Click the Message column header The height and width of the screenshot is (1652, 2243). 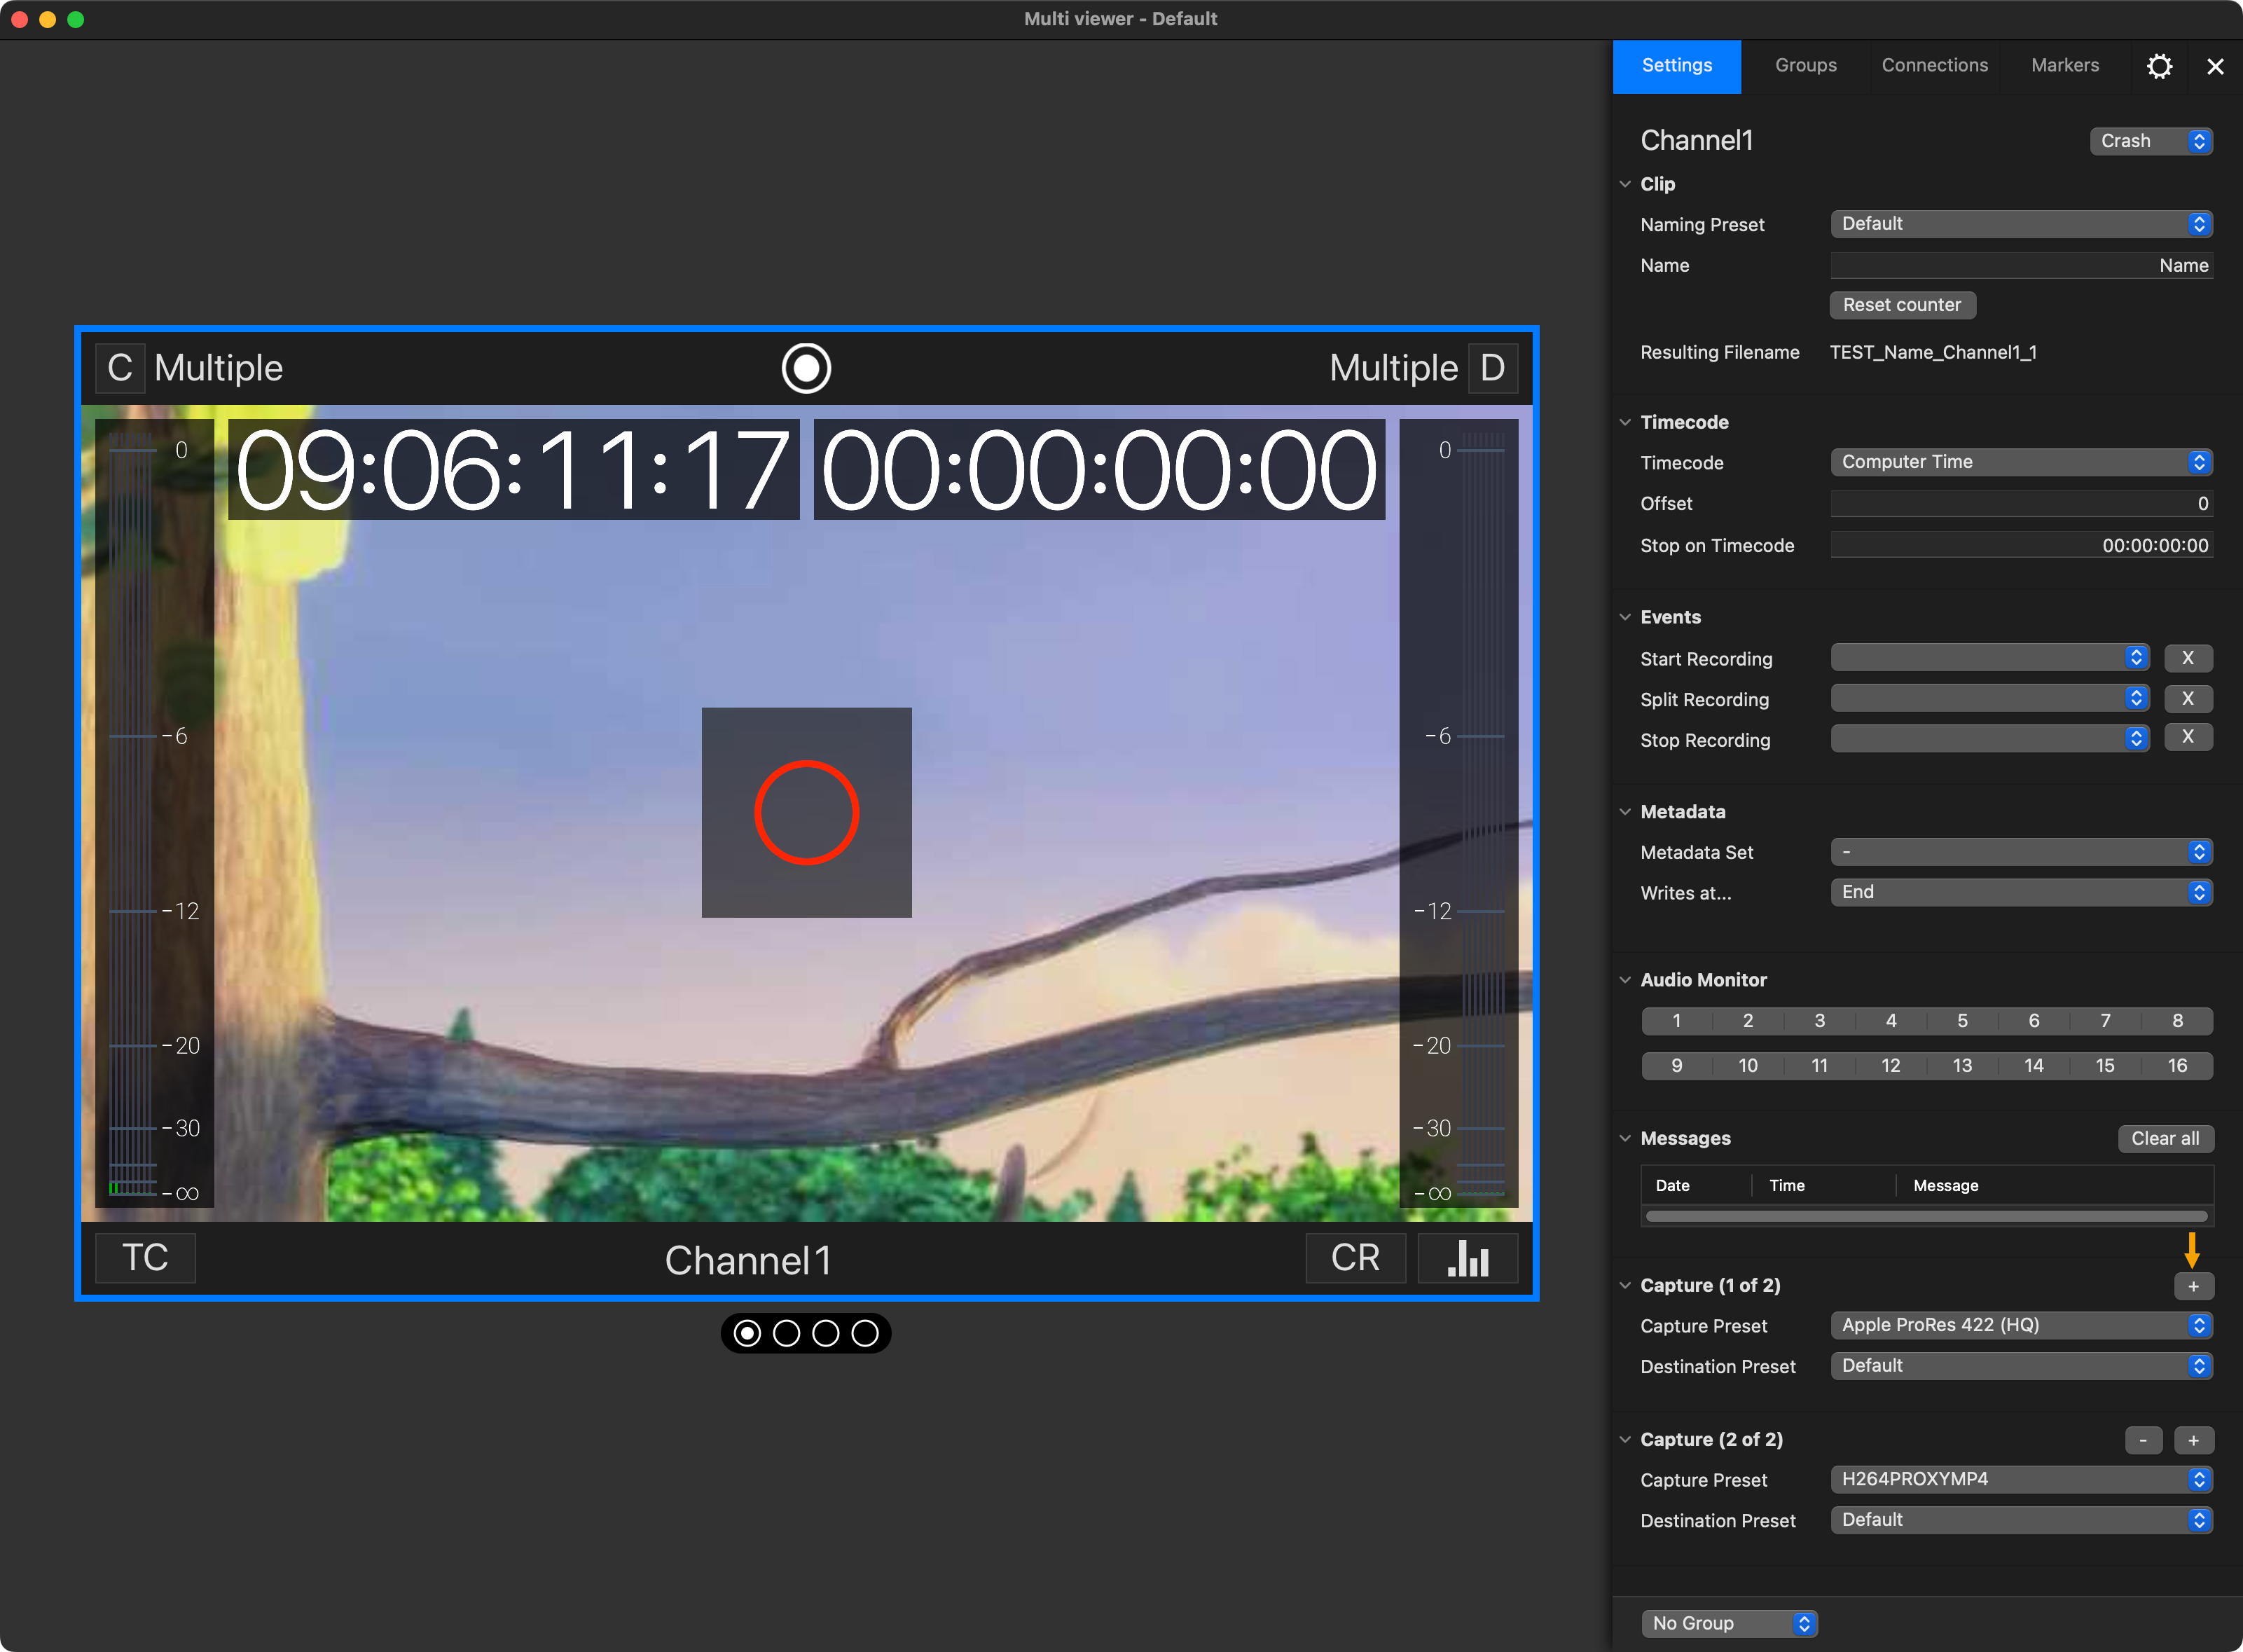pyautogui.click(x=1945, y=1186)
